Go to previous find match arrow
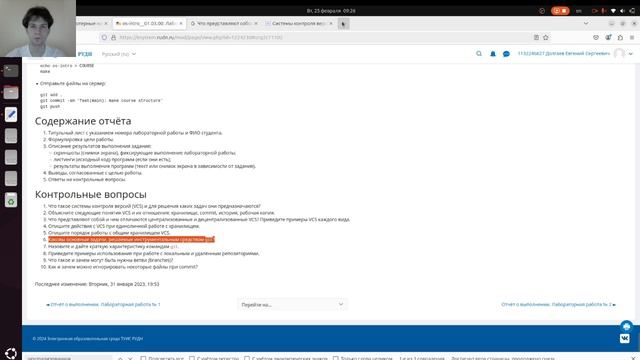Image resolution: width=640 pixels, height=360 pixels. [120, 358]
